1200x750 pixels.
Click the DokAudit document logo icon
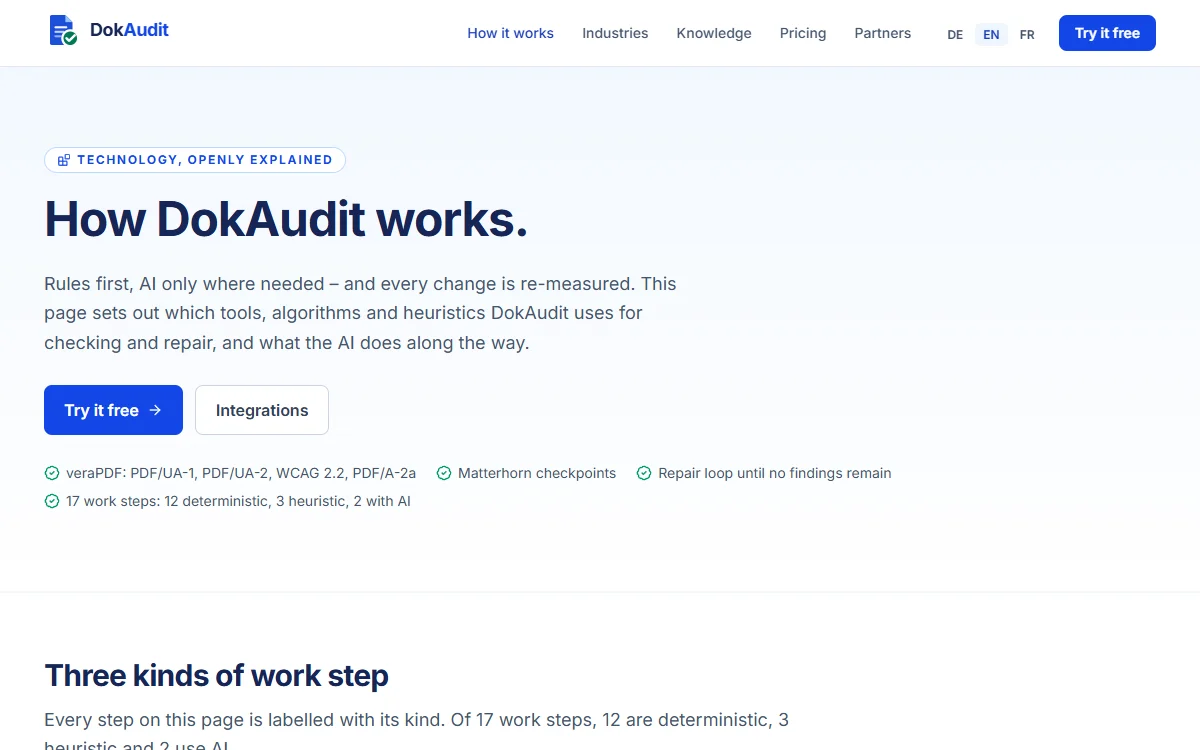[x=63, y=31]
